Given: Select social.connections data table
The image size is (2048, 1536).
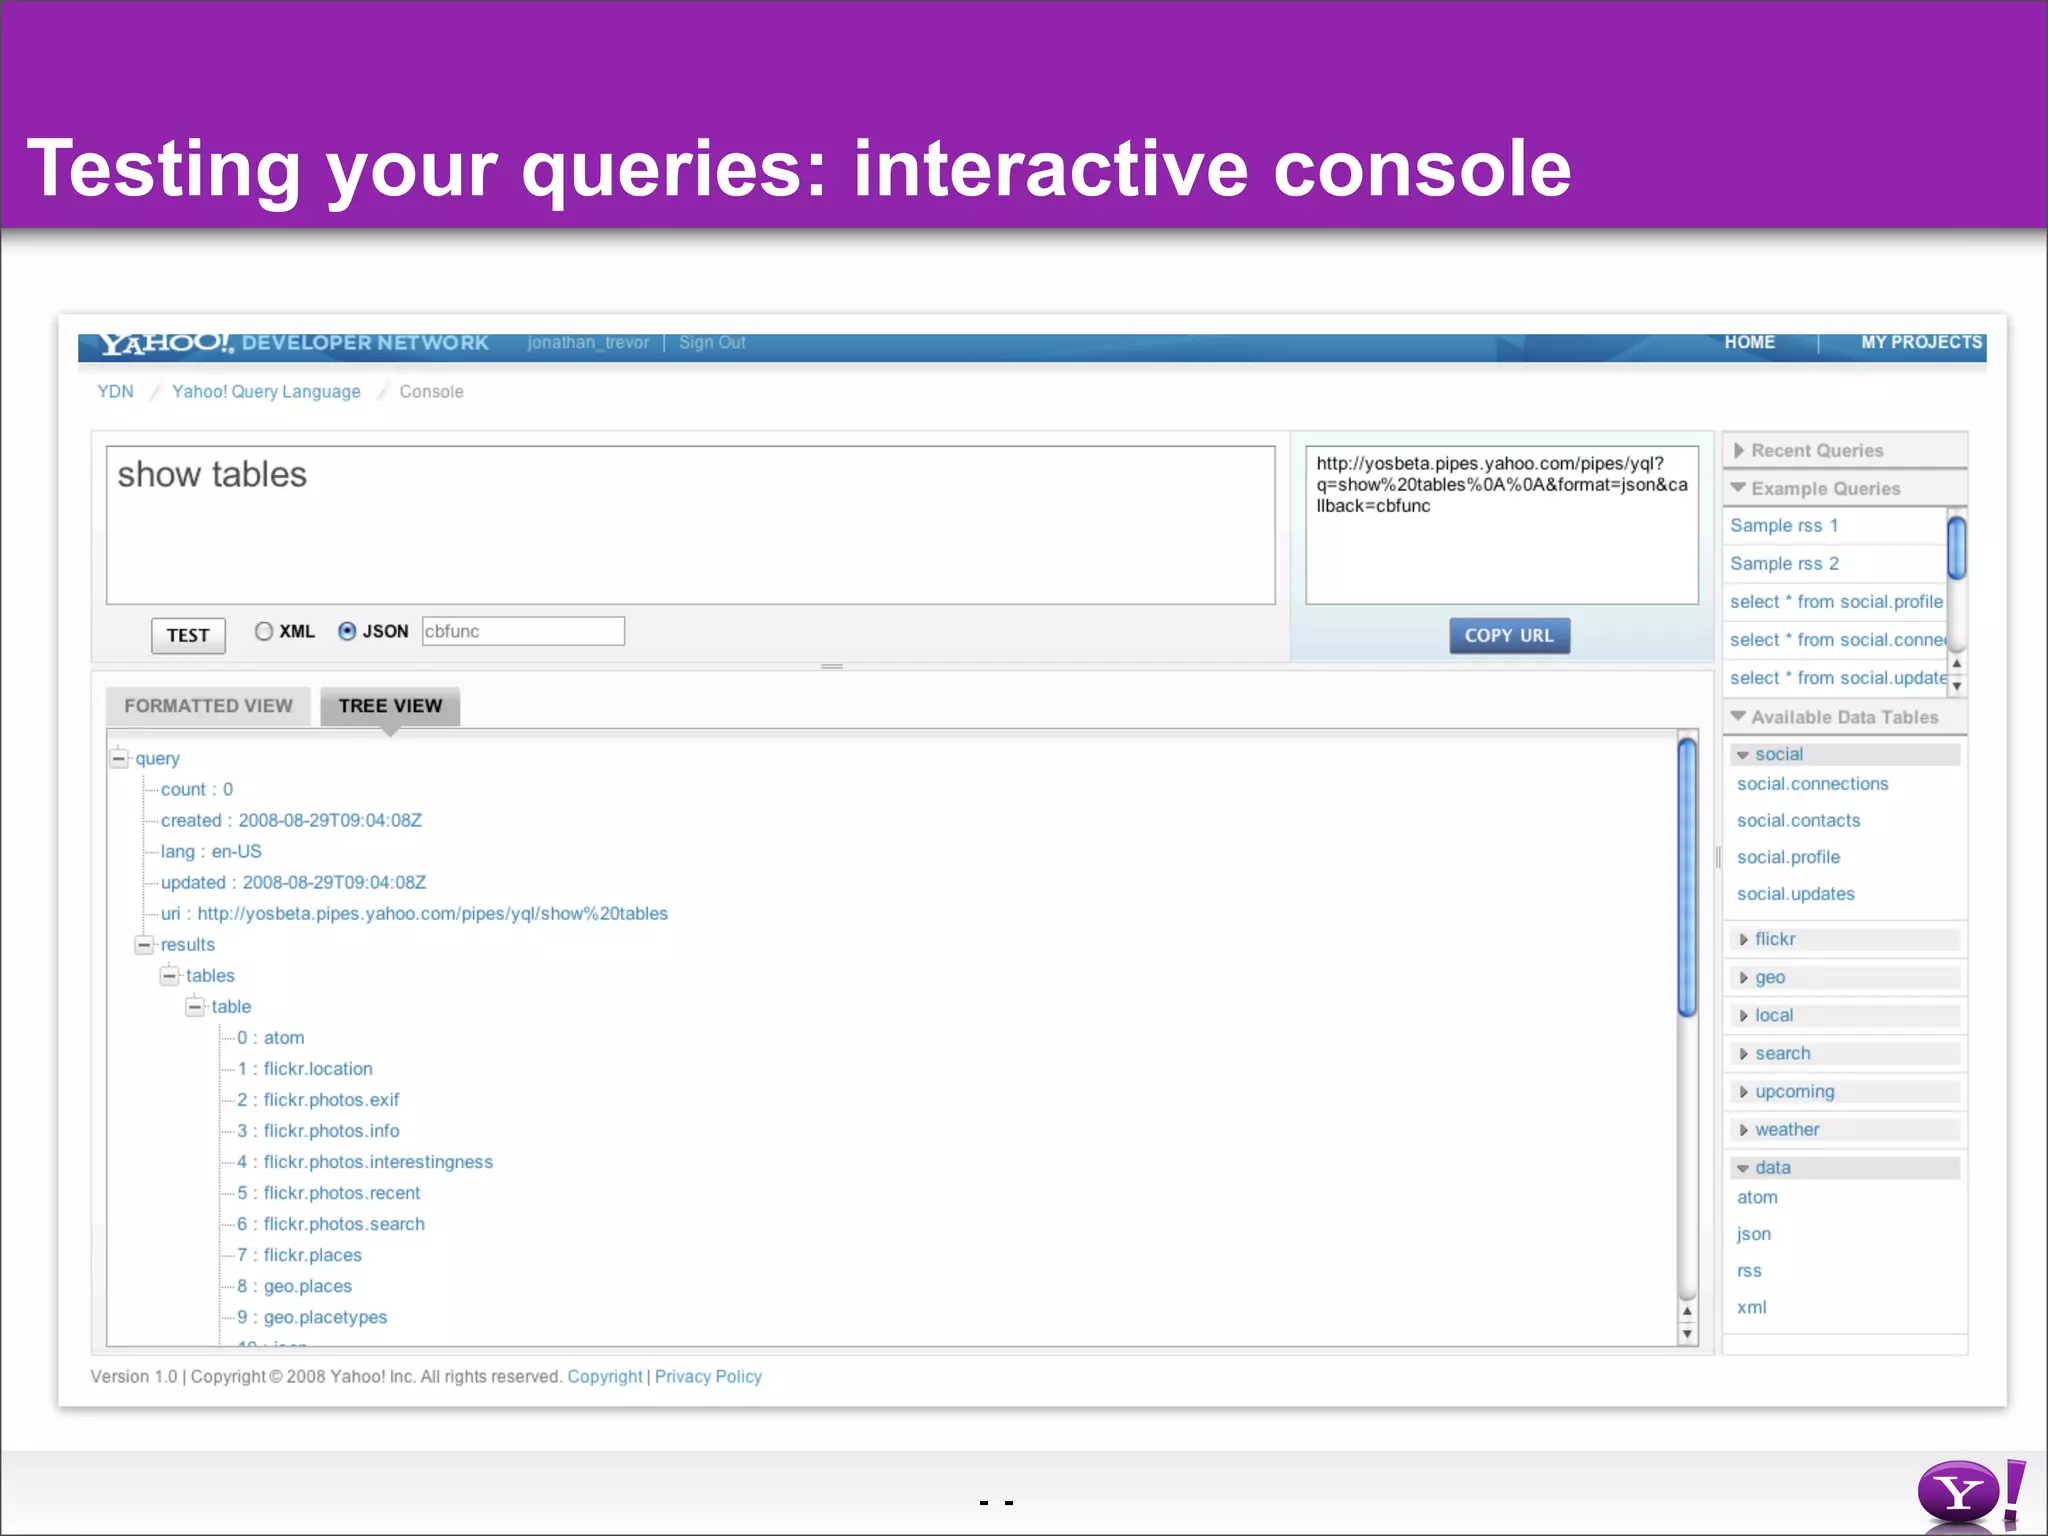Looking at the screenshot, I should (1812, 784).
